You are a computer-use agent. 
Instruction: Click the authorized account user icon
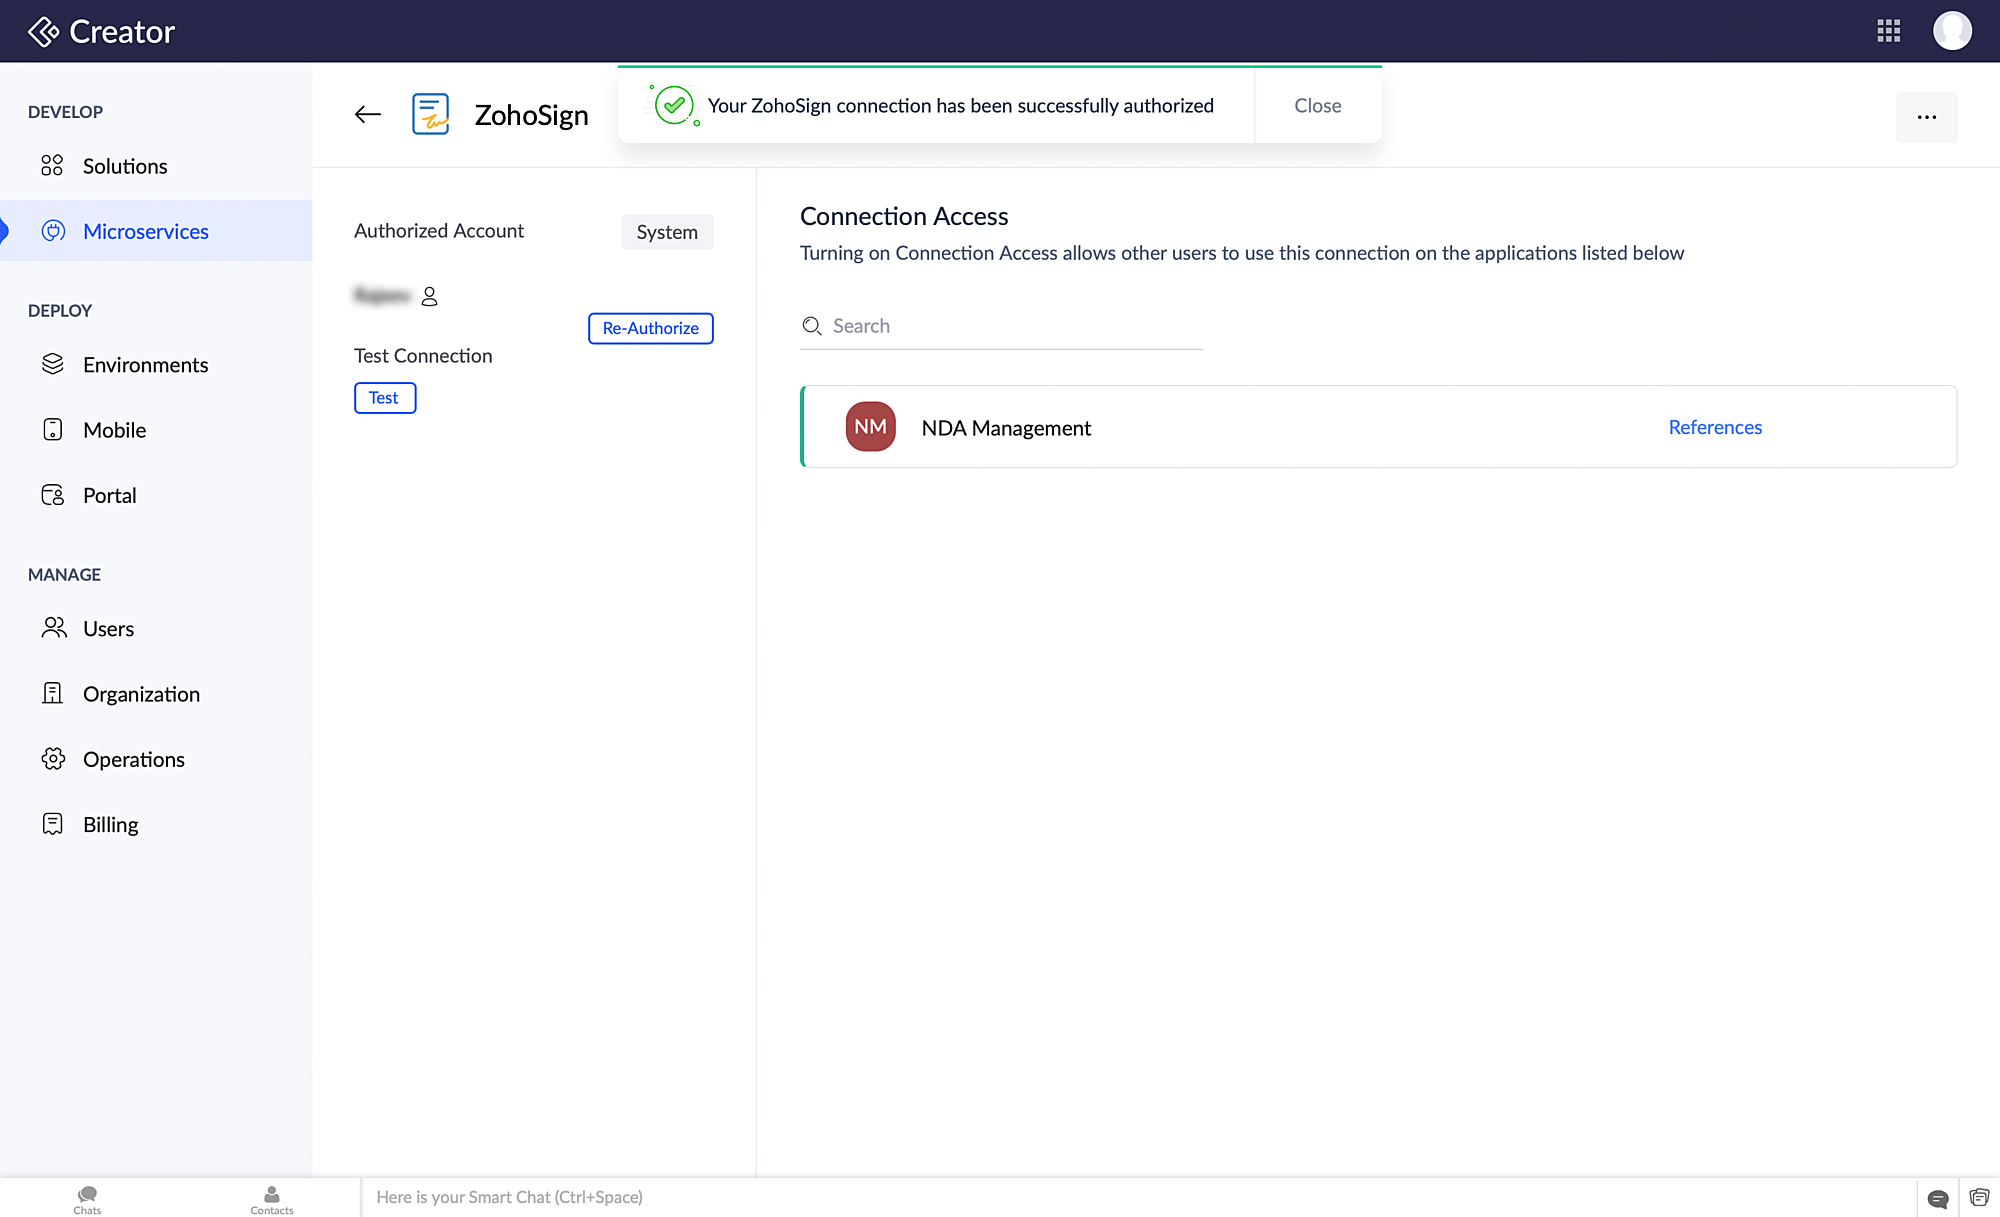point(430,297)
